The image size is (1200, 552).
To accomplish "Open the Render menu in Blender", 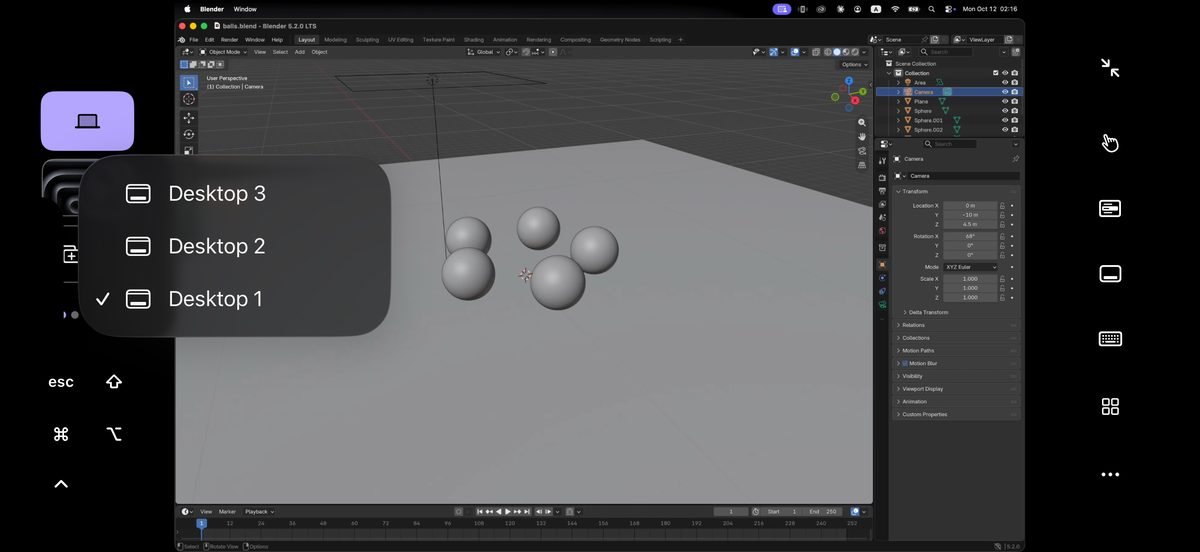I will point(230,40).
